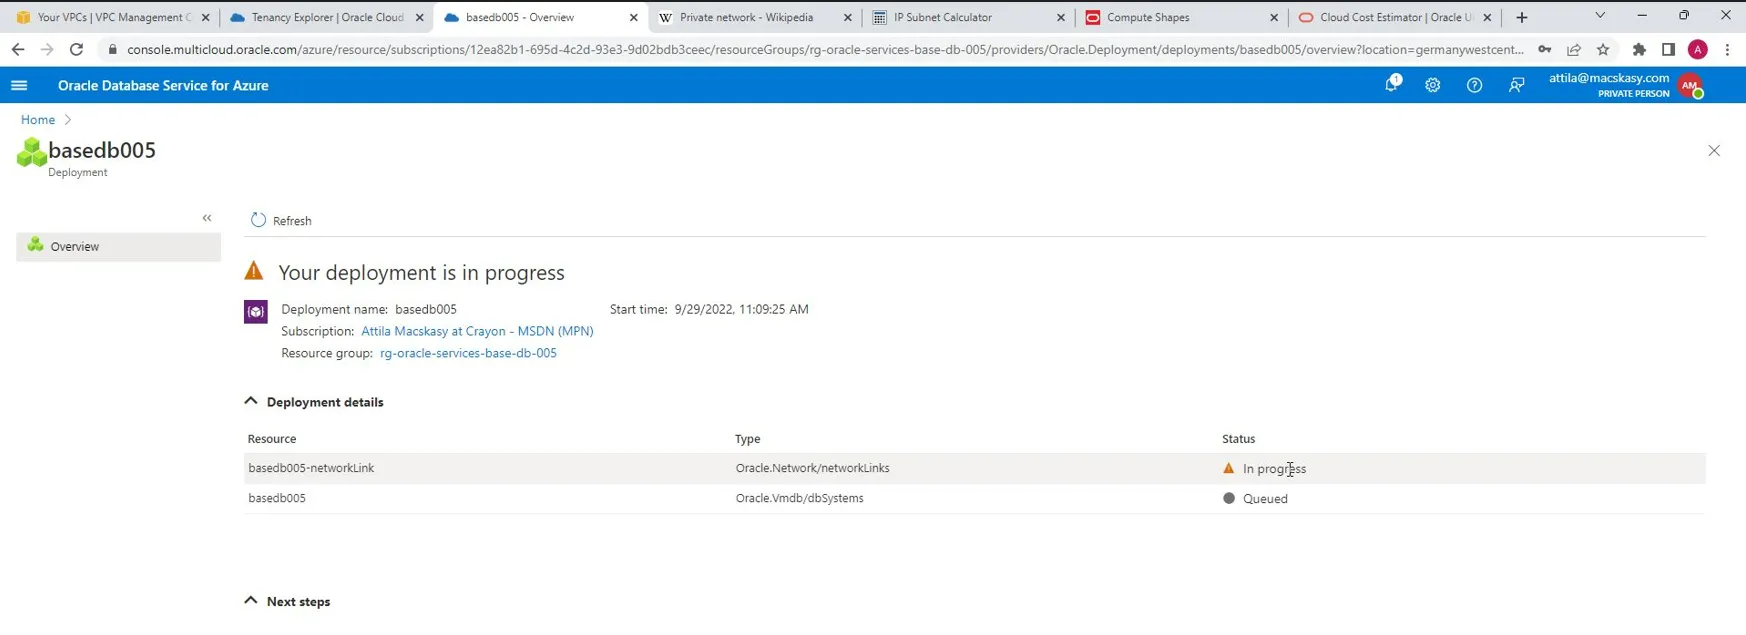Click the attila@macskasy.com account label

coord(1609,78)
